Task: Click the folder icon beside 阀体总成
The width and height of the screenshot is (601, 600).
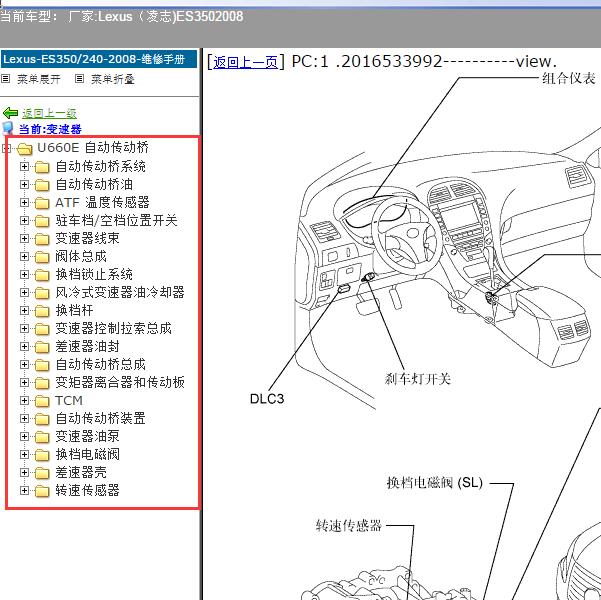Action: pyautogui.click(x=42, y=257)
